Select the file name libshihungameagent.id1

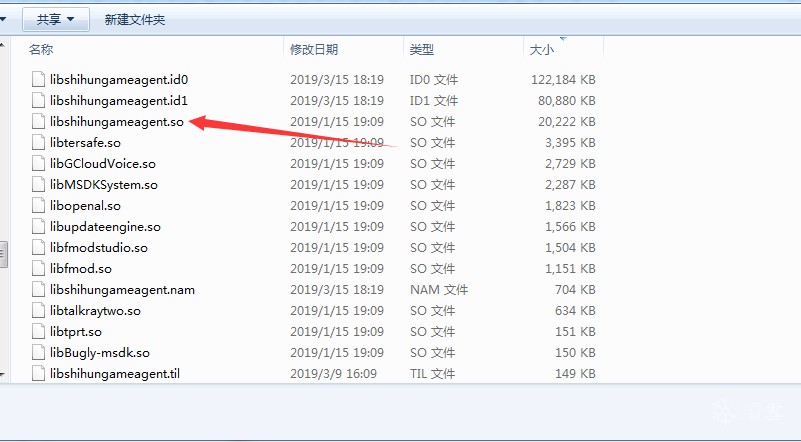119,101
